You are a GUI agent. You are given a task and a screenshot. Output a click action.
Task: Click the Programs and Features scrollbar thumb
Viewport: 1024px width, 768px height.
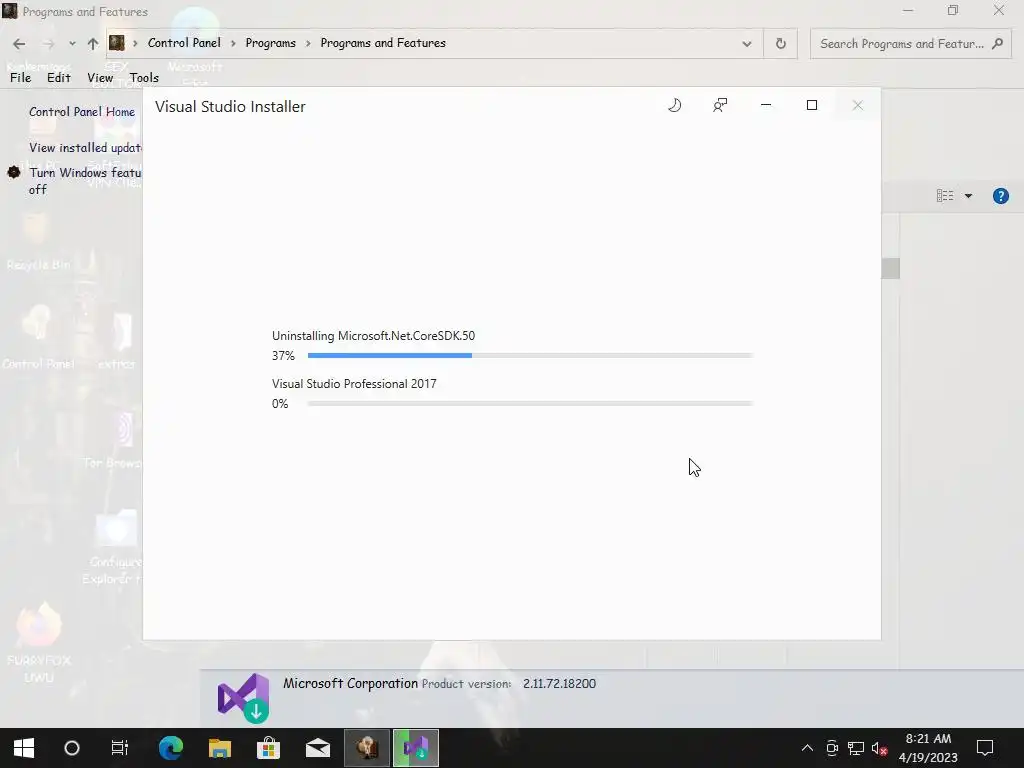891,268
